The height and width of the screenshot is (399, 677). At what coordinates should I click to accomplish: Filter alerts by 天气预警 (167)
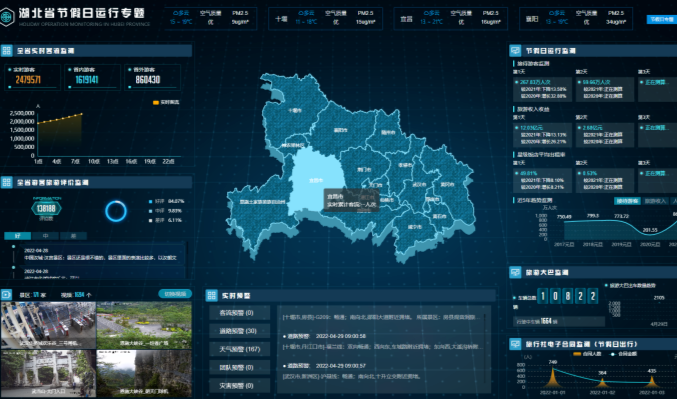point(240,349)
